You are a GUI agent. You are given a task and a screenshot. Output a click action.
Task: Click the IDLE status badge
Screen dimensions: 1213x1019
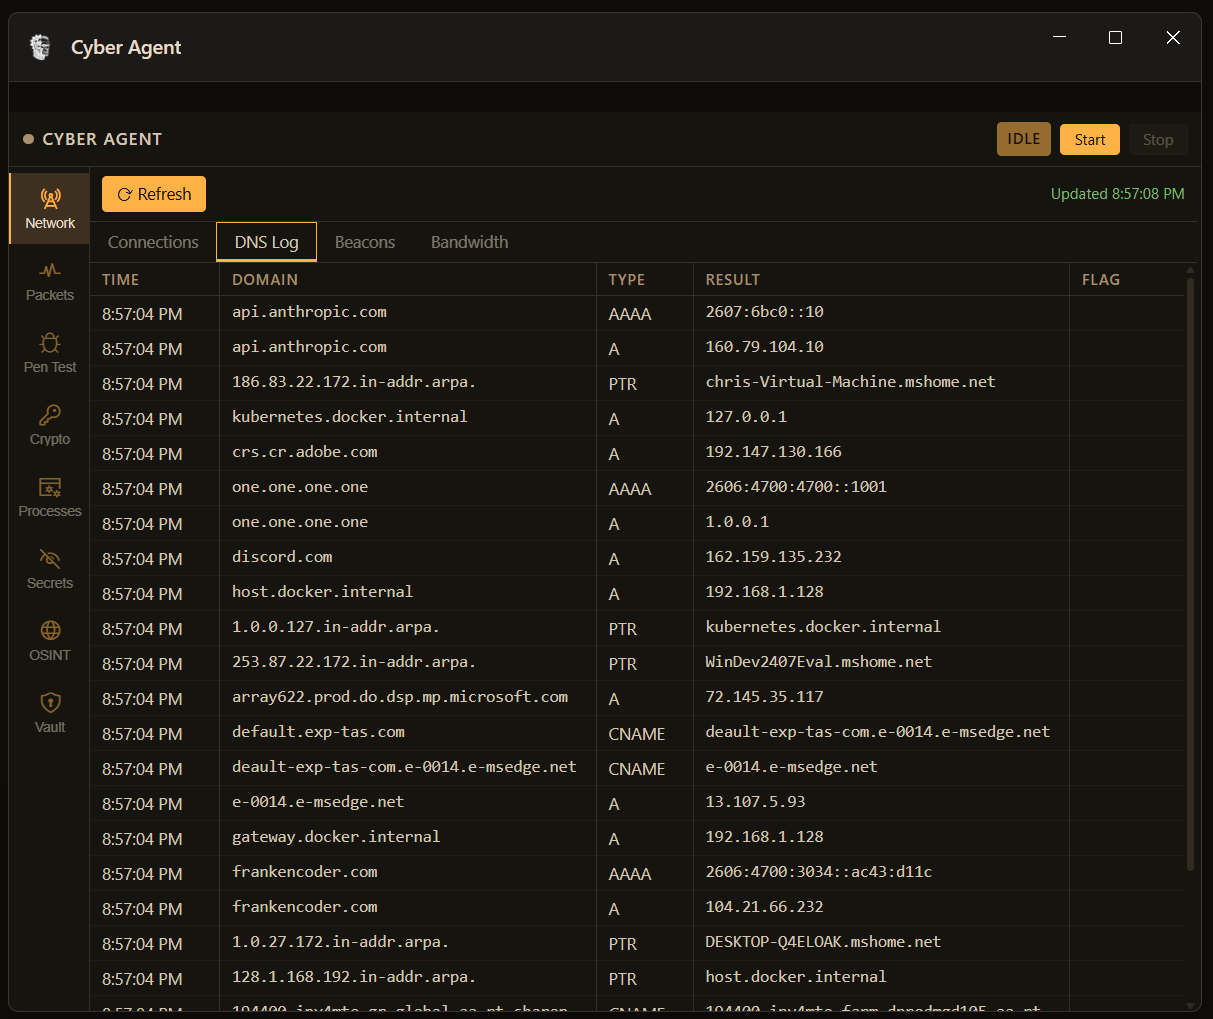coord(1024,139)
